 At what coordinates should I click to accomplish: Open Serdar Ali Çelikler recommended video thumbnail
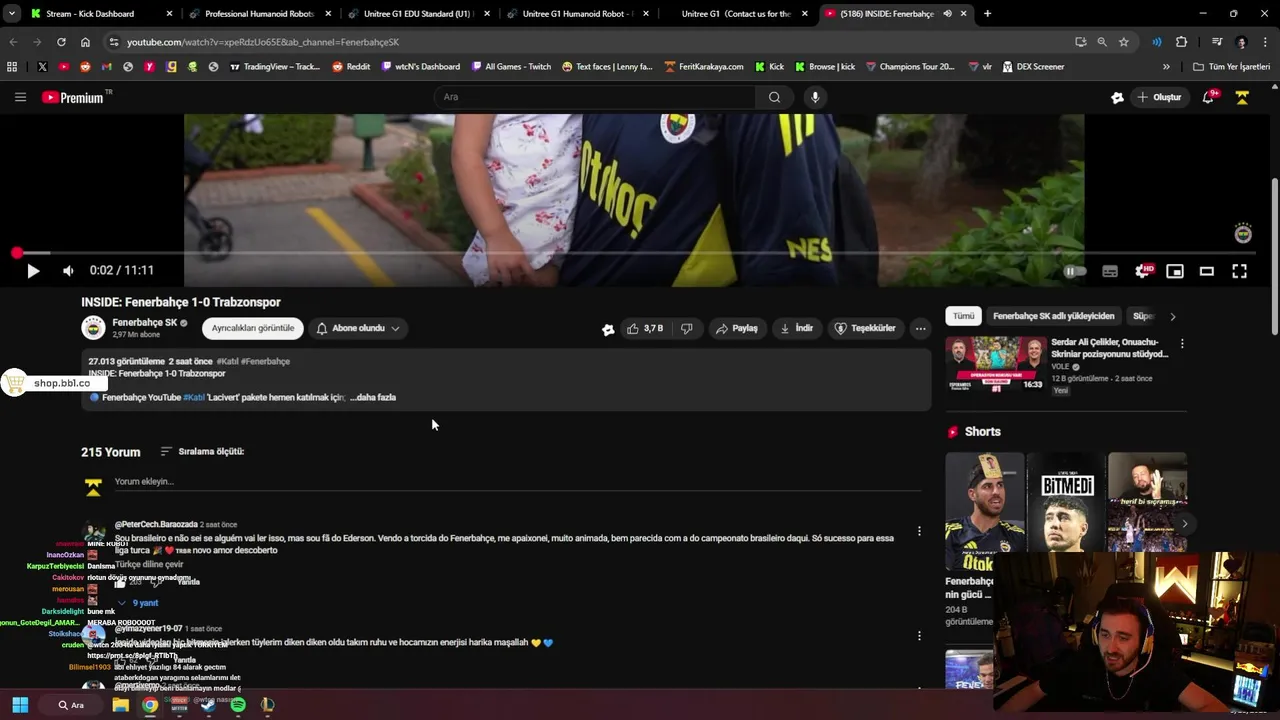(x=996, y=365)
